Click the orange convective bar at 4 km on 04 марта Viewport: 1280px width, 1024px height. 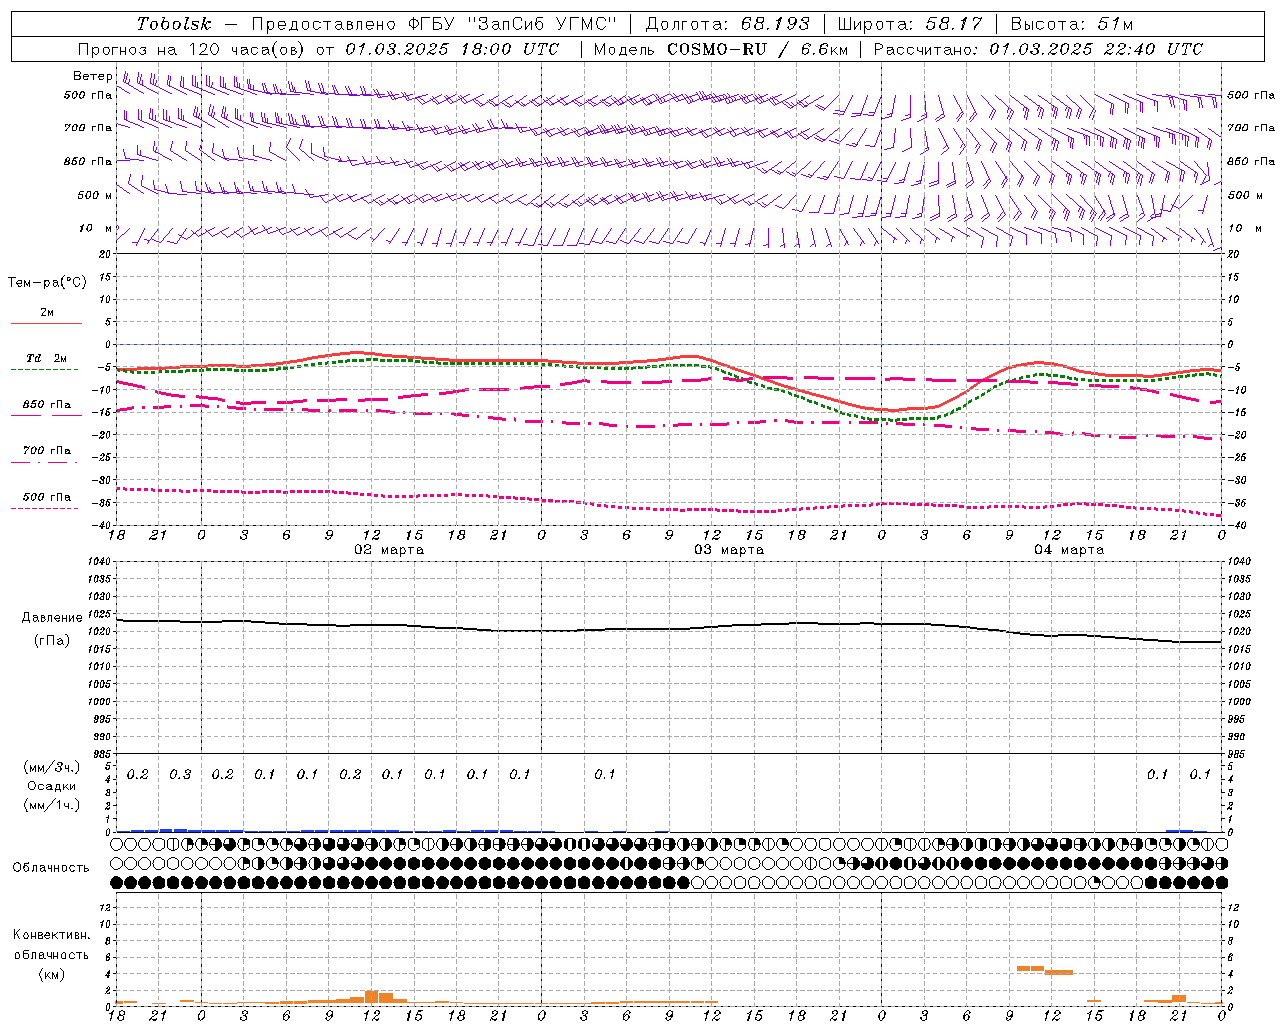point(1058,972)
